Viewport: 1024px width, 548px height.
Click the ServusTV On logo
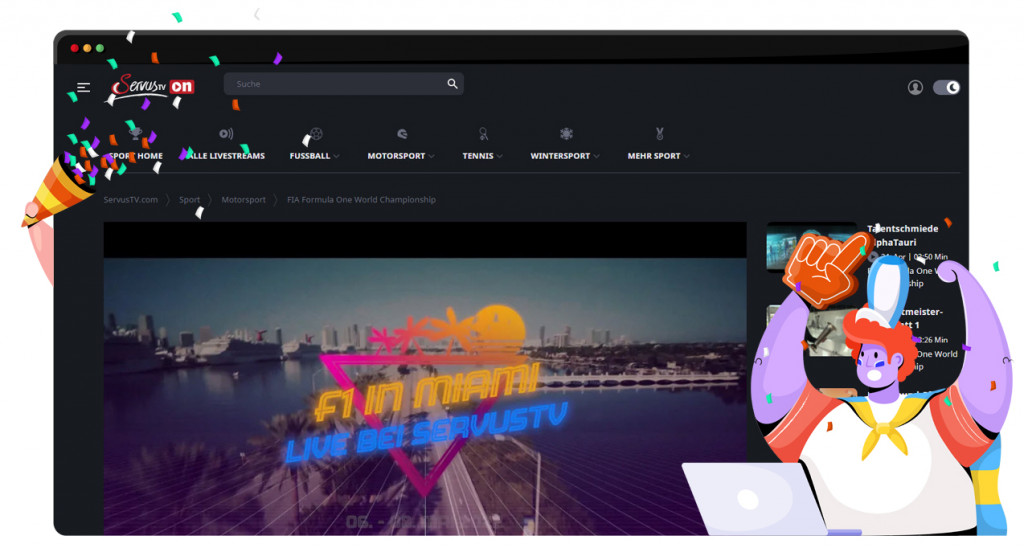[153, 89]
